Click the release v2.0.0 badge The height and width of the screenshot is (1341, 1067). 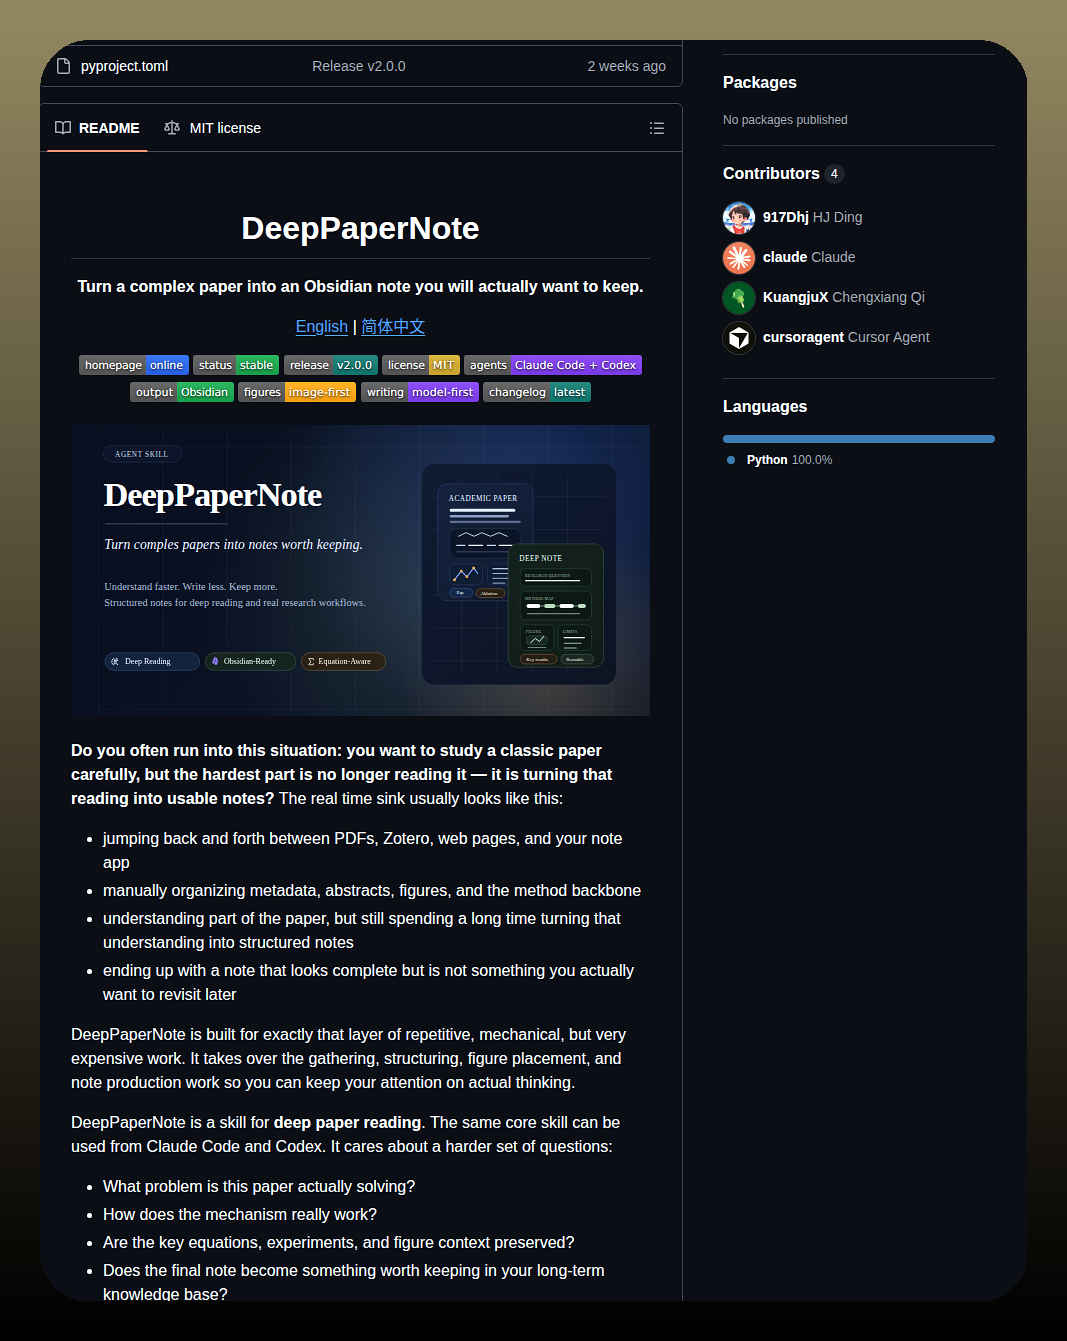(x=331, y=365)
